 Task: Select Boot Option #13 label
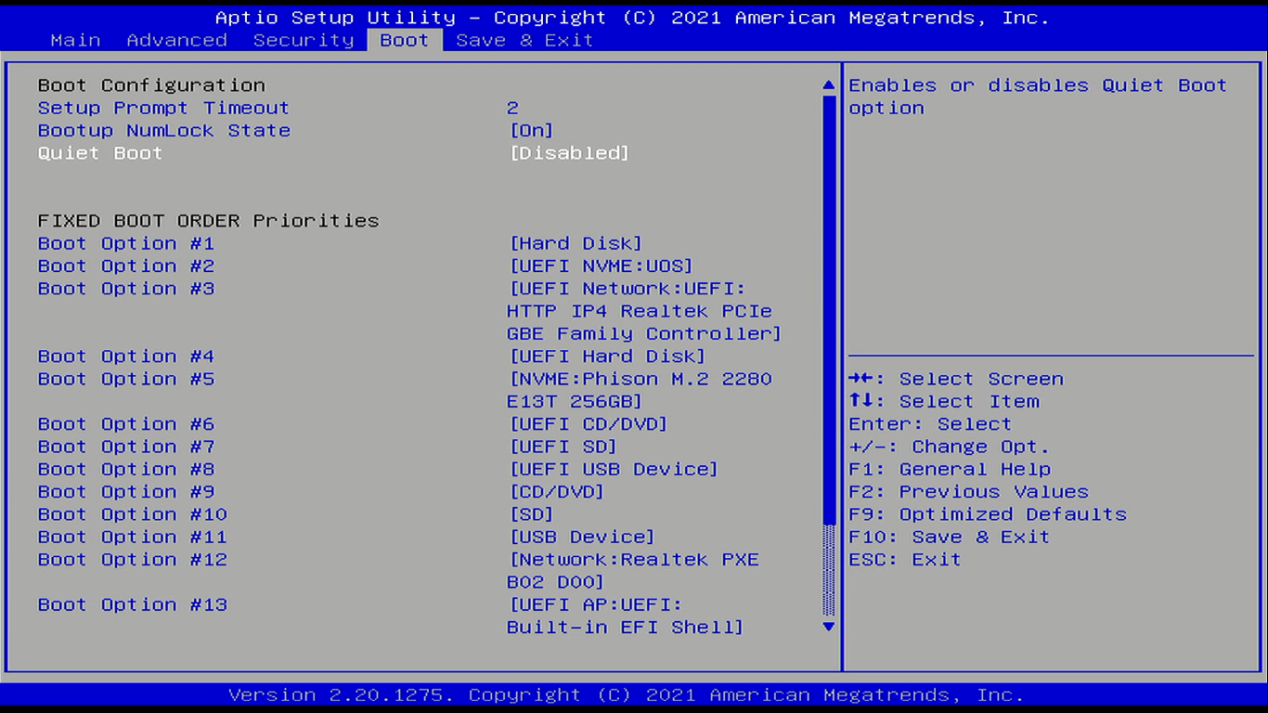point(132,605)
